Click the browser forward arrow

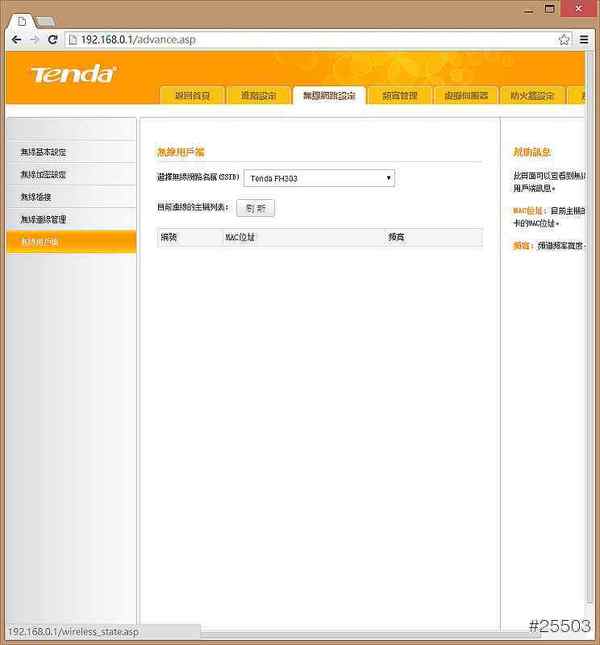(35, 40)
